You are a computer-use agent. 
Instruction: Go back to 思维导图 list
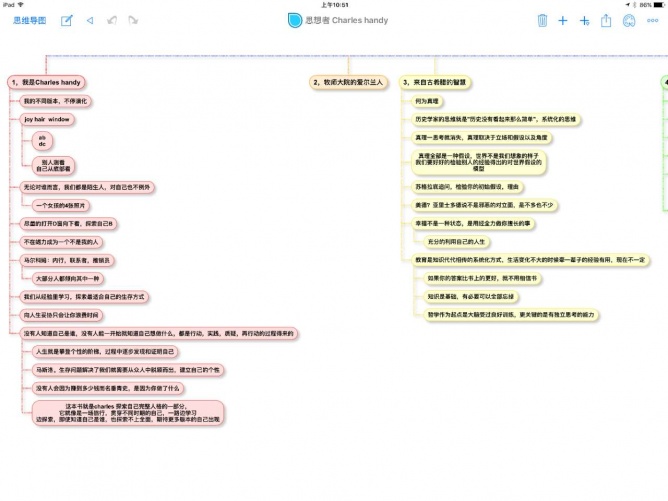coord(29,20)
